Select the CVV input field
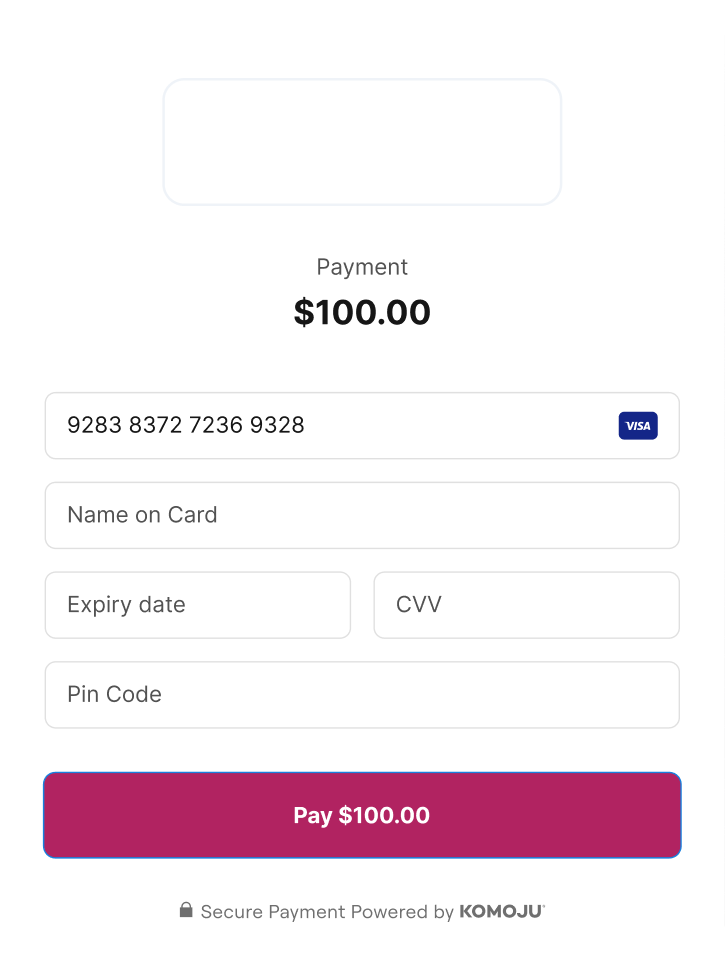 click(x=526, y=605)
